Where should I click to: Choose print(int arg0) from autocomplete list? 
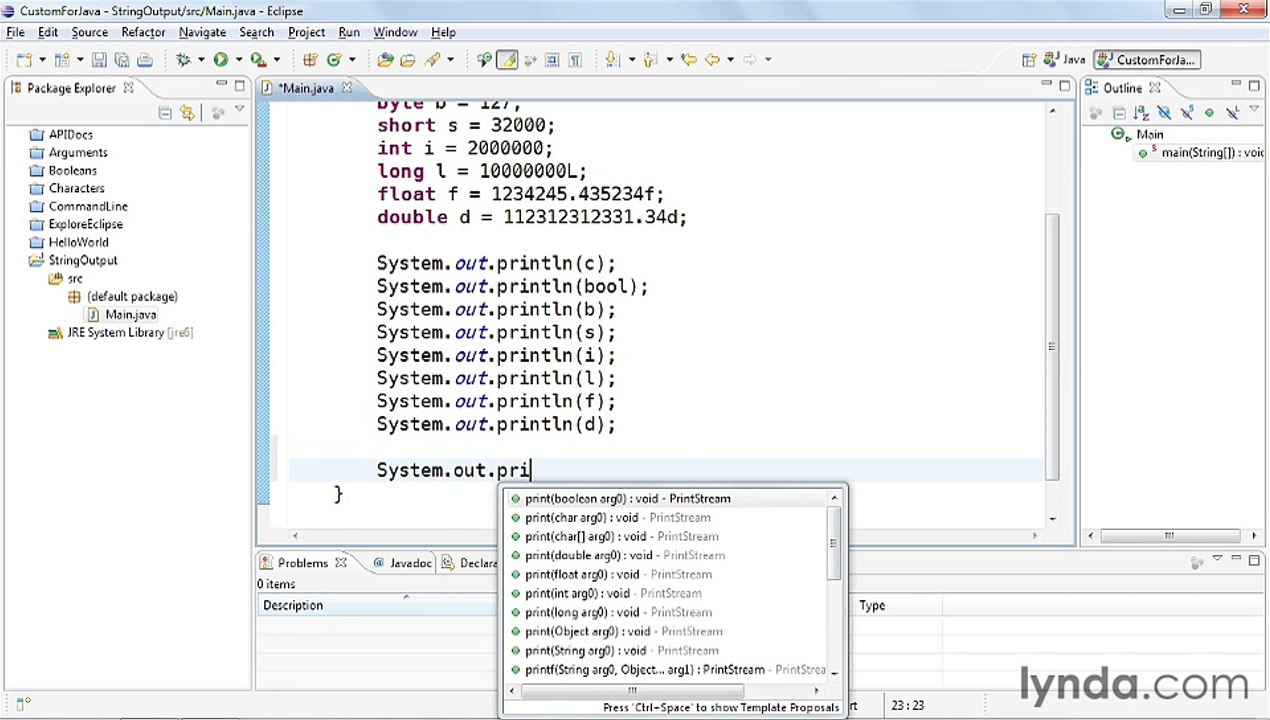[670, 593]
